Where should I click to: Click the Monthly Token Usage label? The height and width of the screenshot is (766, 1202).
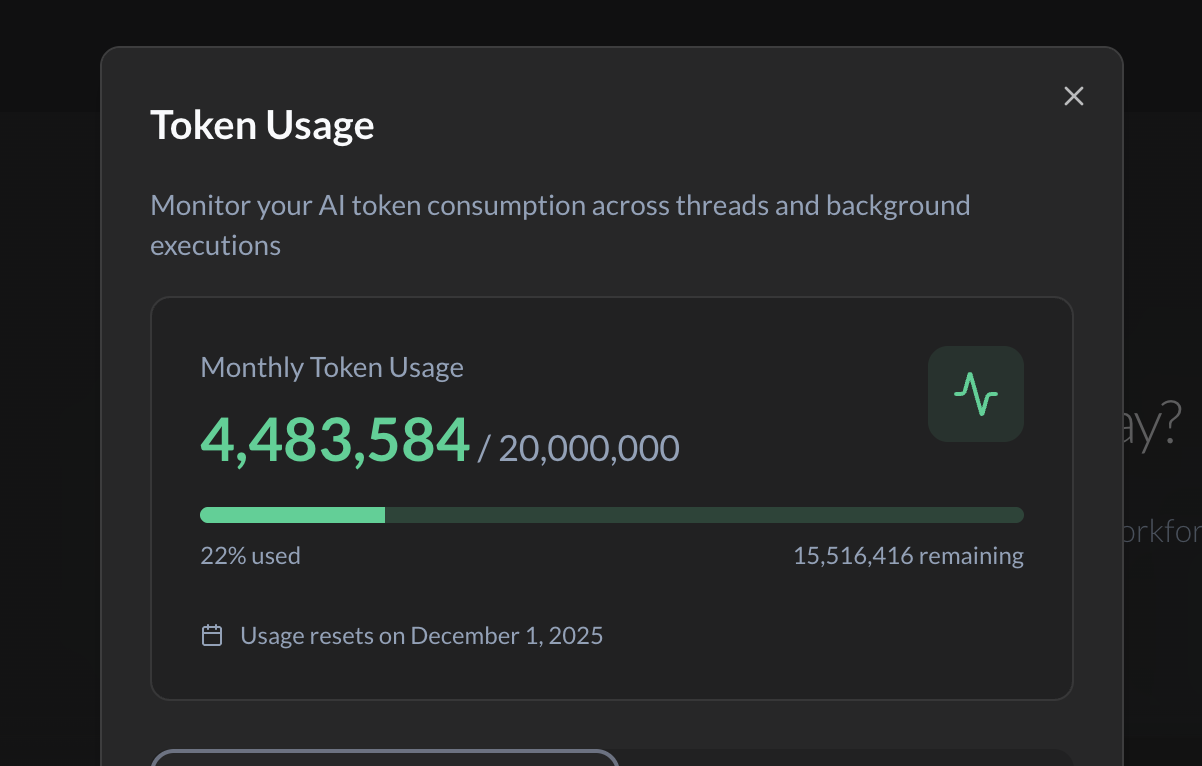coord(332,367)
